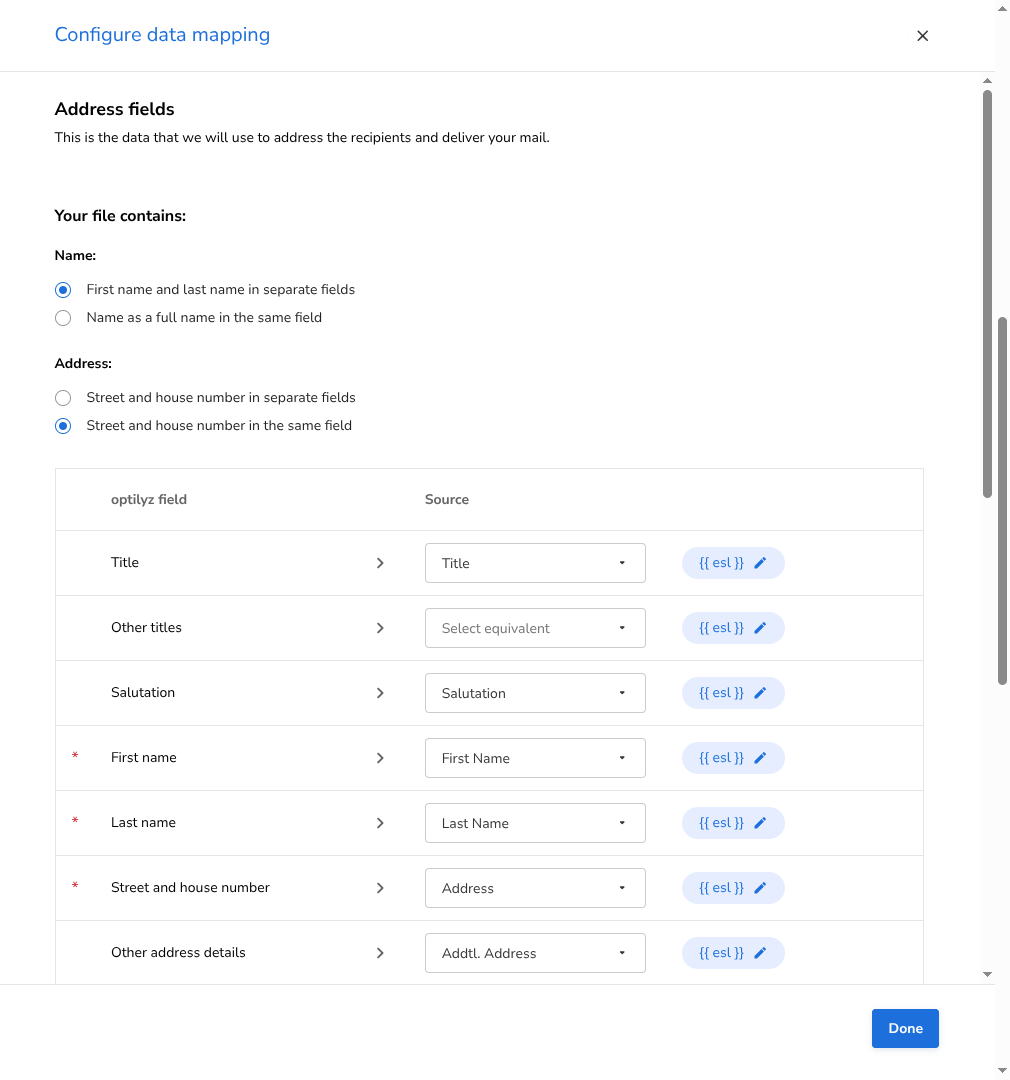Edit esl expression for Title row
1010x1080 pixels.
733,563
